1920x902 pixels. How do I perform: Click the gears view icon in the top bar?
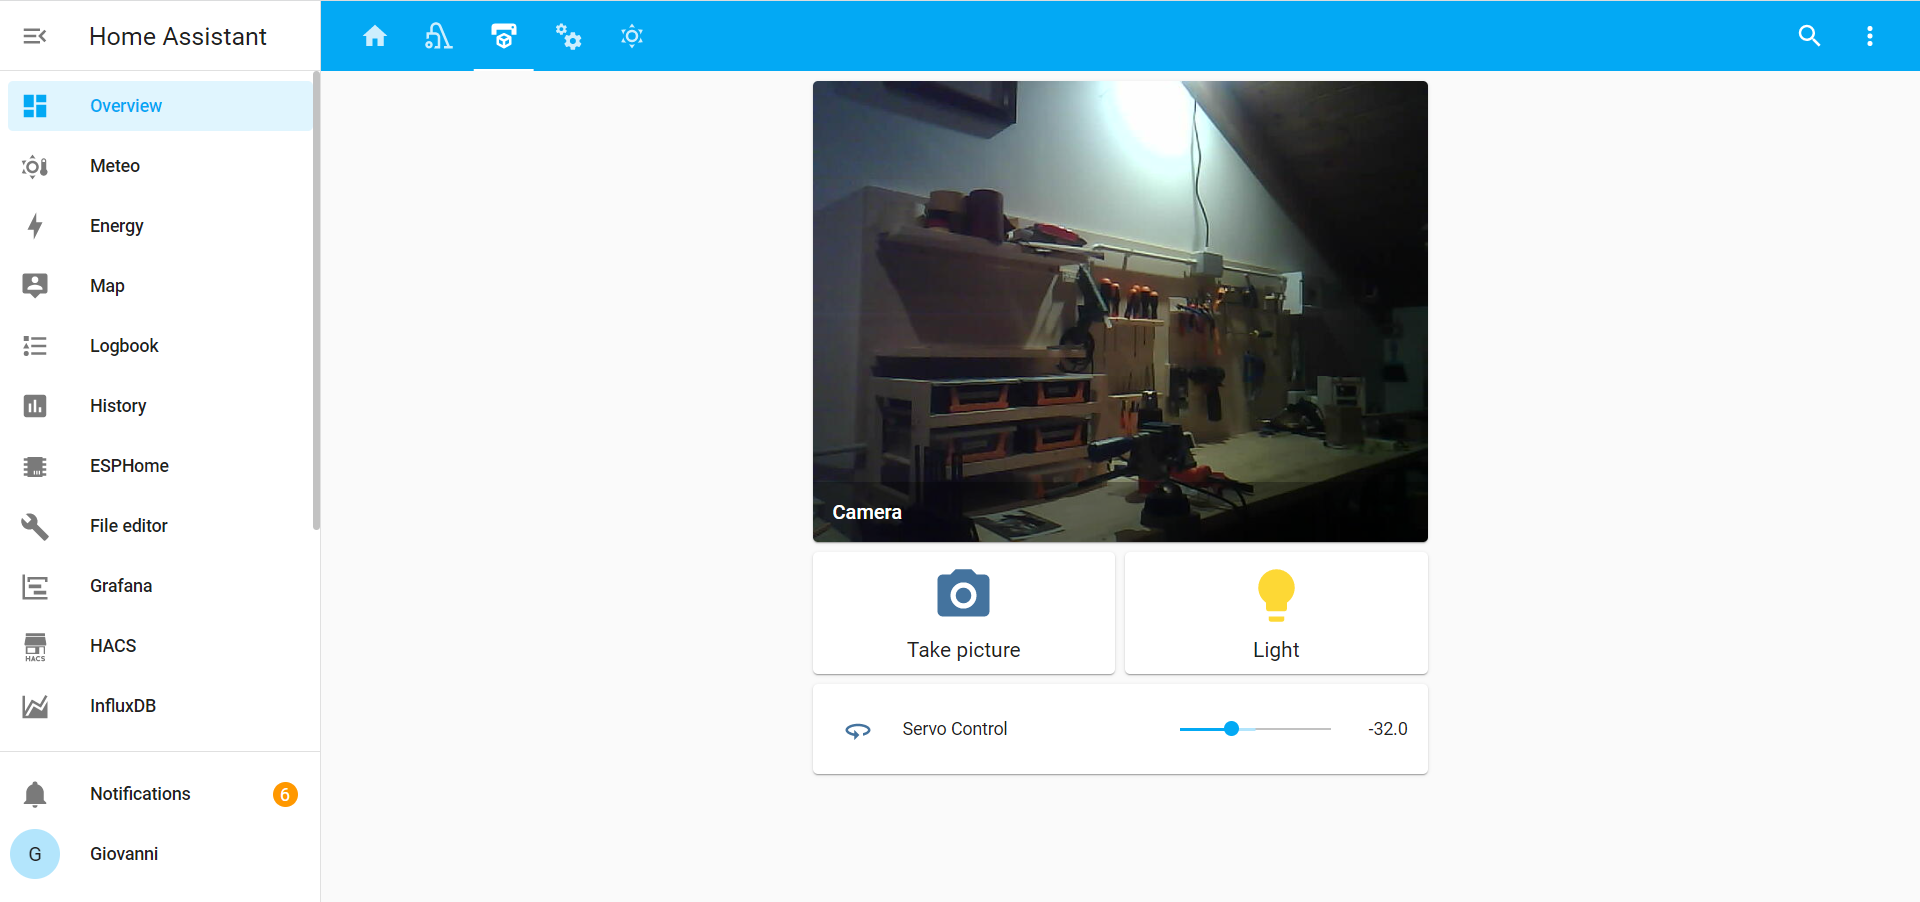pos(567,36)
